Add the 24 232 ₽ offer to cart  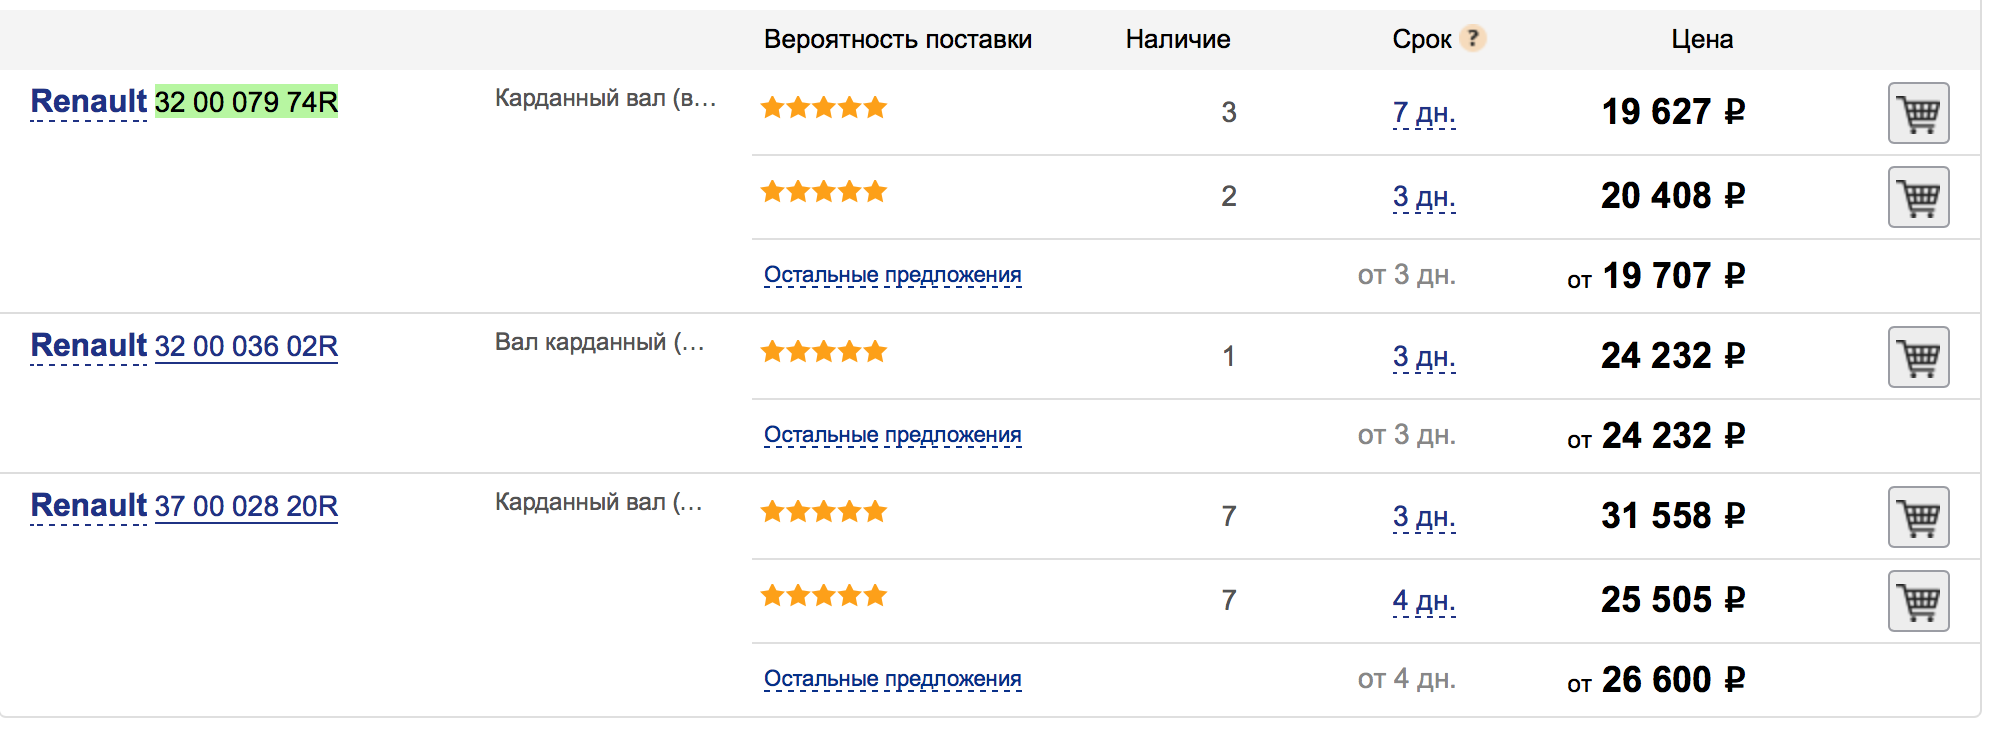(x=1918, y=357)
